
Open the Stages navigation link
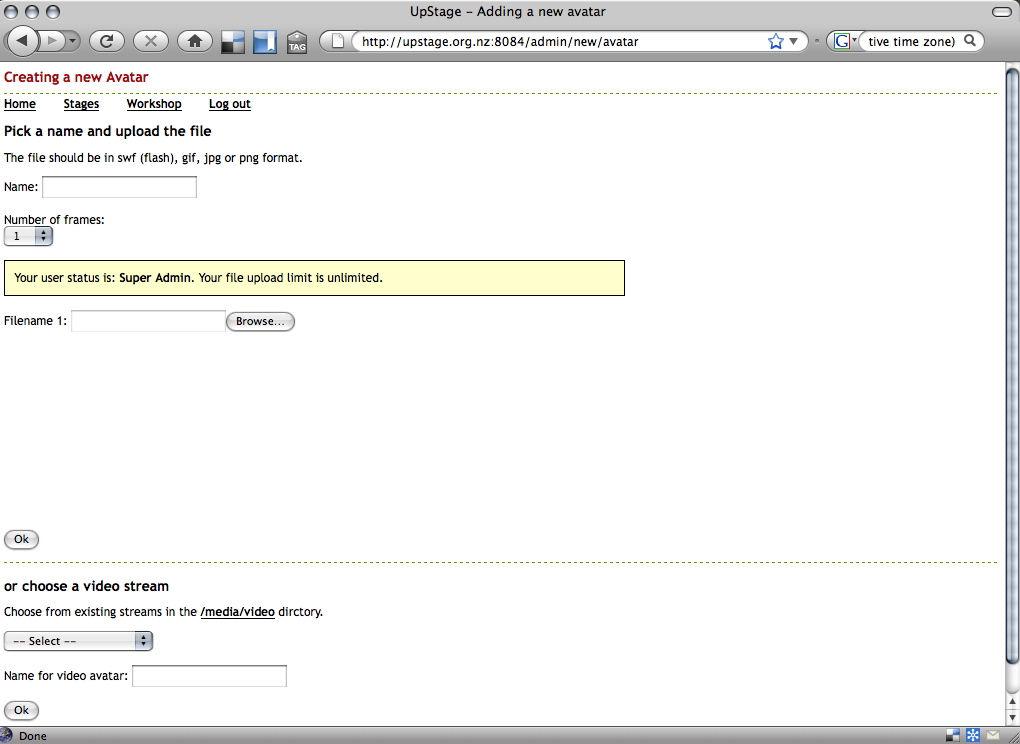(81, 104)
